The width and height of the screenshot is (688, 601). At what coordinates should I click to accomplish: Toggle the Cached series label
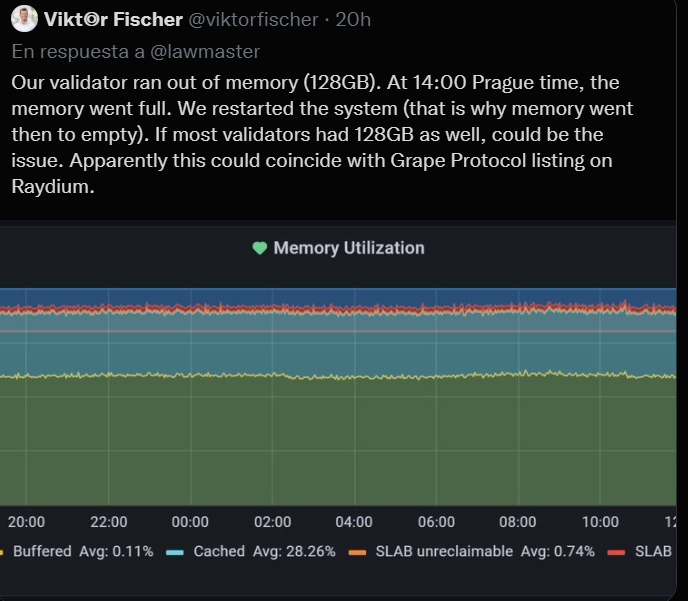(x=216, y=551)
